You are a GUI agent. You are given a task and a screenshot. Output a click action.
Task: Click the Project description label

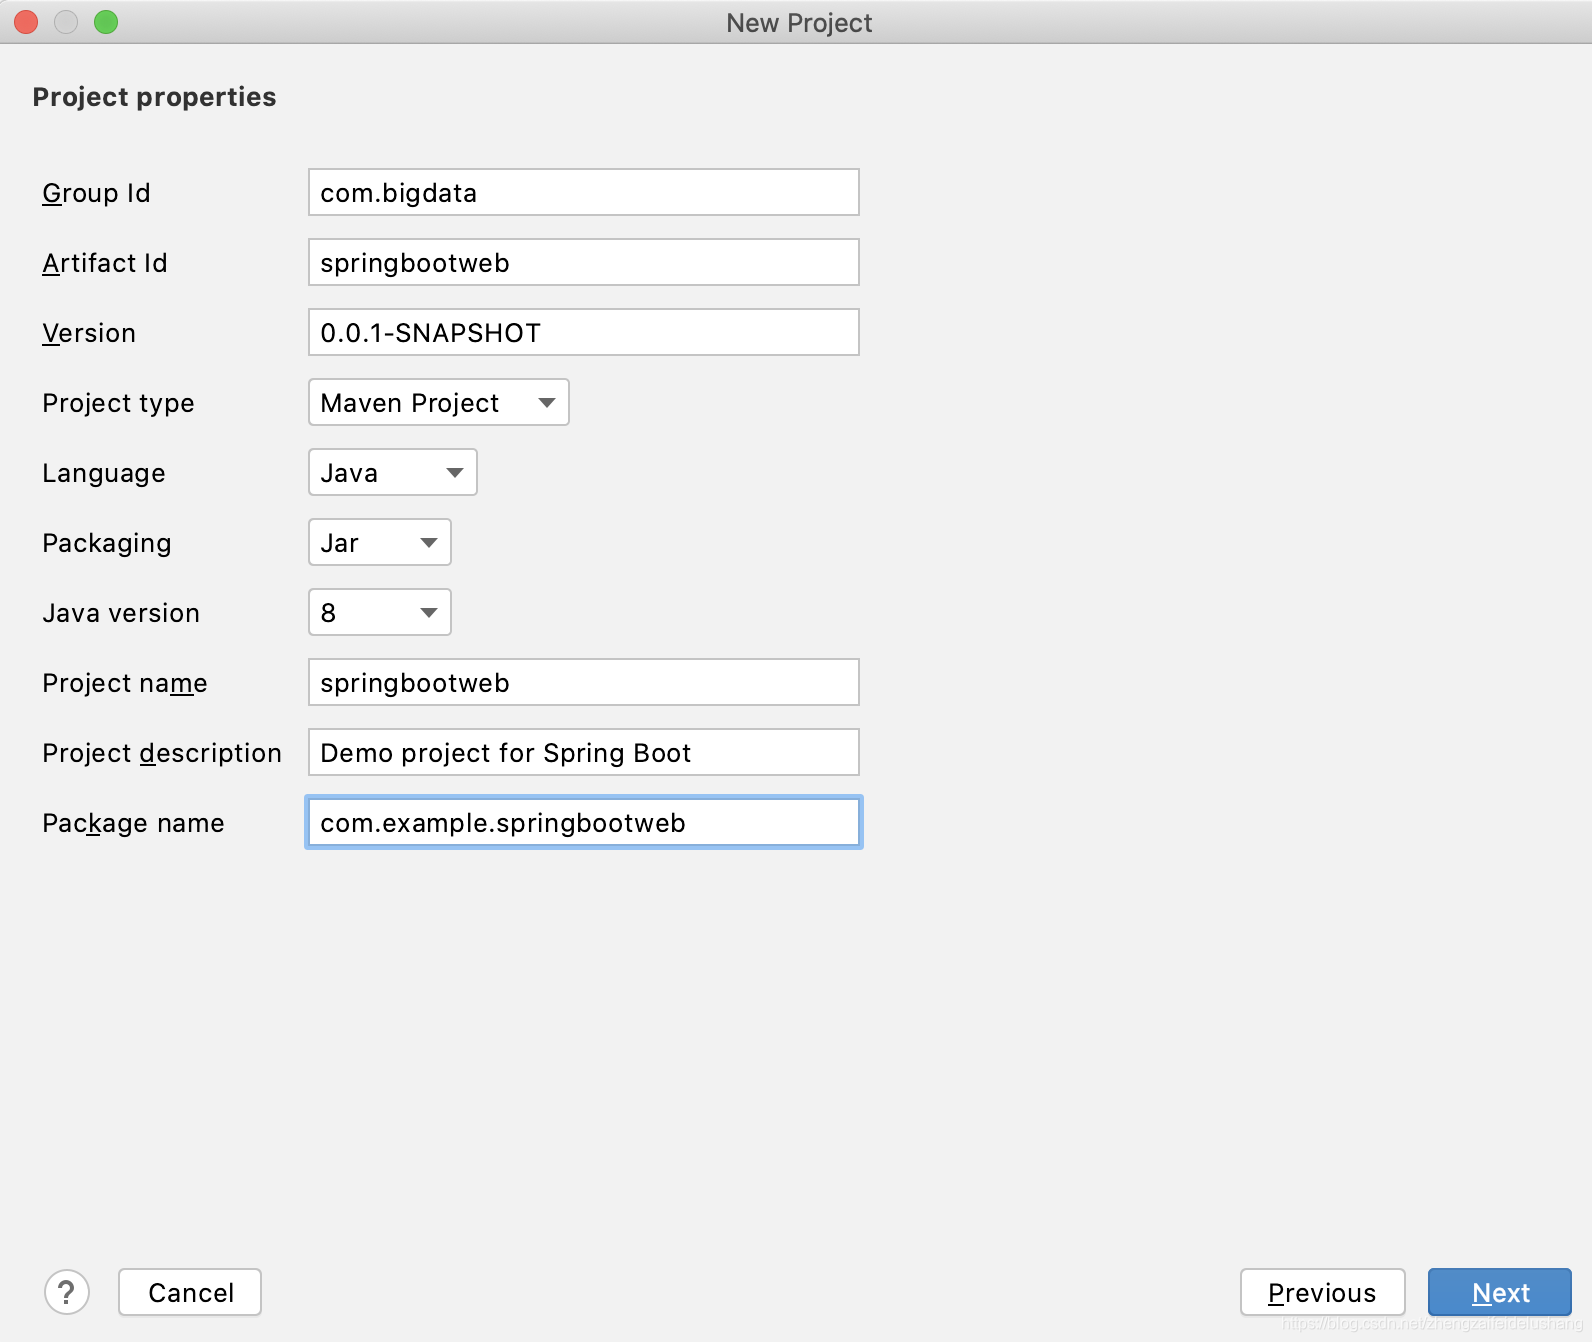point(162,753)
